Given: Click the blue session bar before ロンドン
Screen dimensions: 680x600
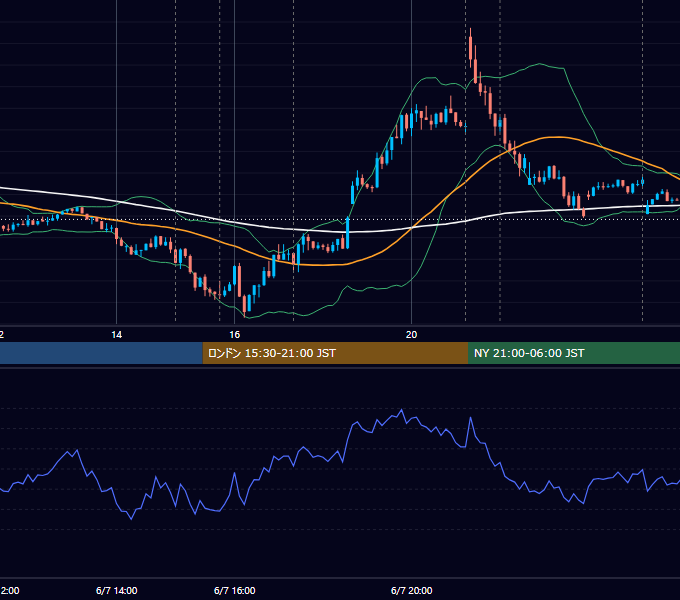Looking at the screenshot, I should [101, 353].
